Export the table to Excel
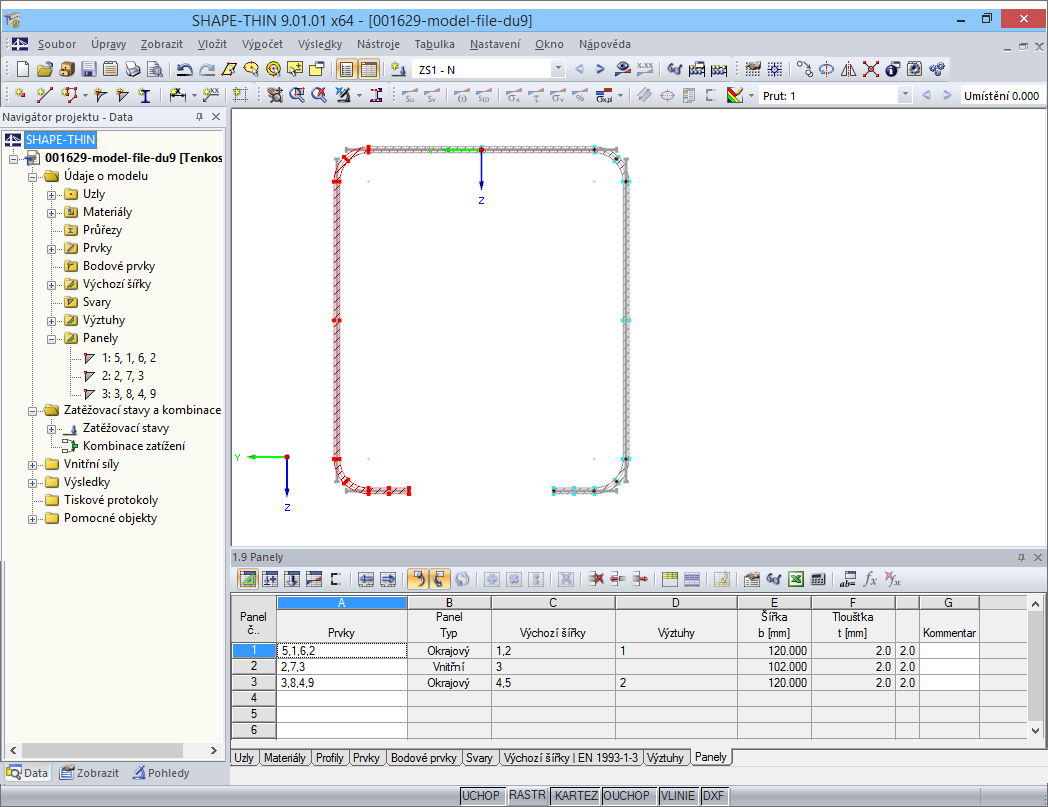The height and width of the screenshot is (807, 1048). (x=795, y=579)
